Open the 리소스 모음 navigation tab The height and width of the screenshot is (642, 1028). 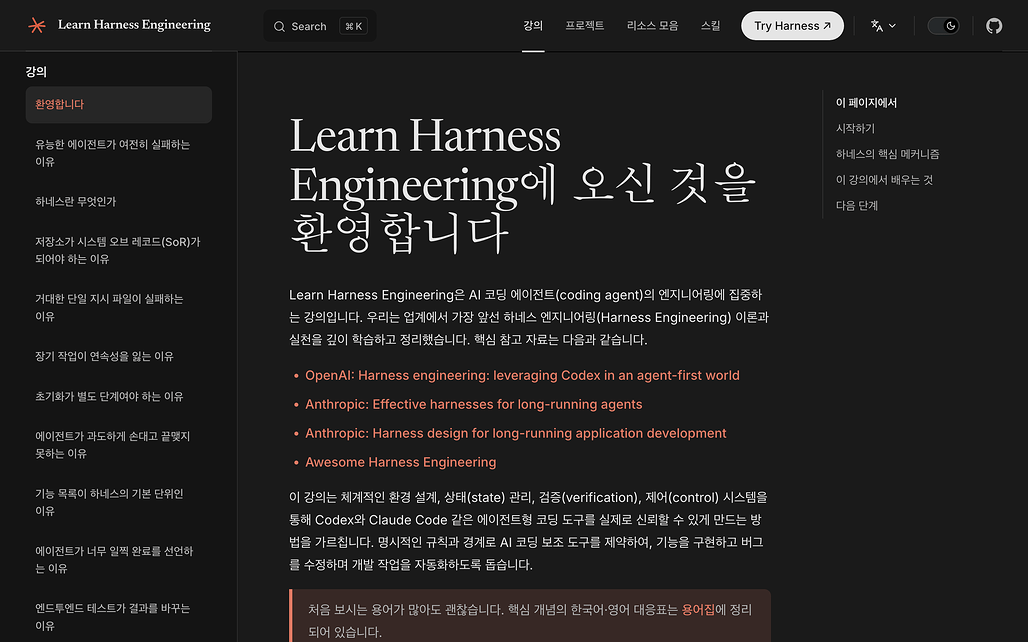[652, 26]
